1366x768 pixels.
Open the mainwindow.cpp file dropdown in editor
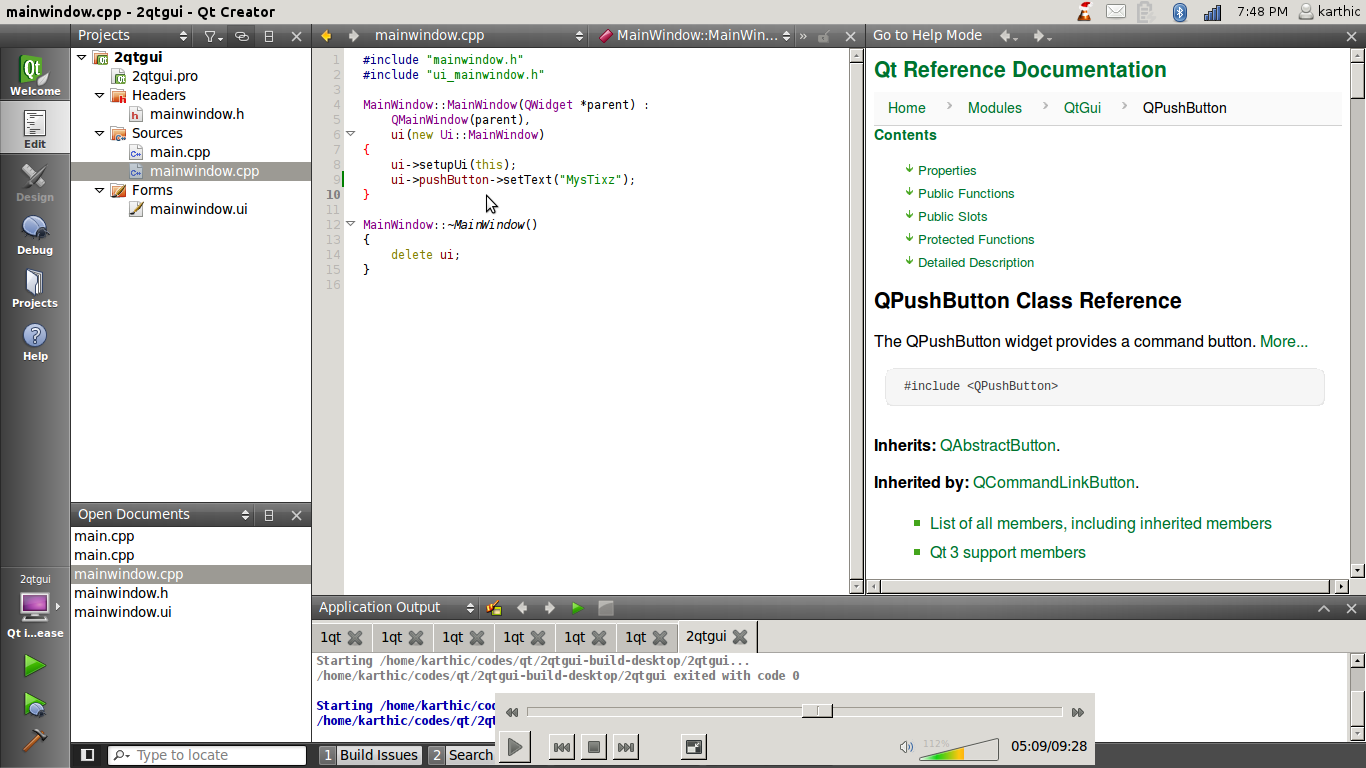pyautogui.click(x=478, y=36)
